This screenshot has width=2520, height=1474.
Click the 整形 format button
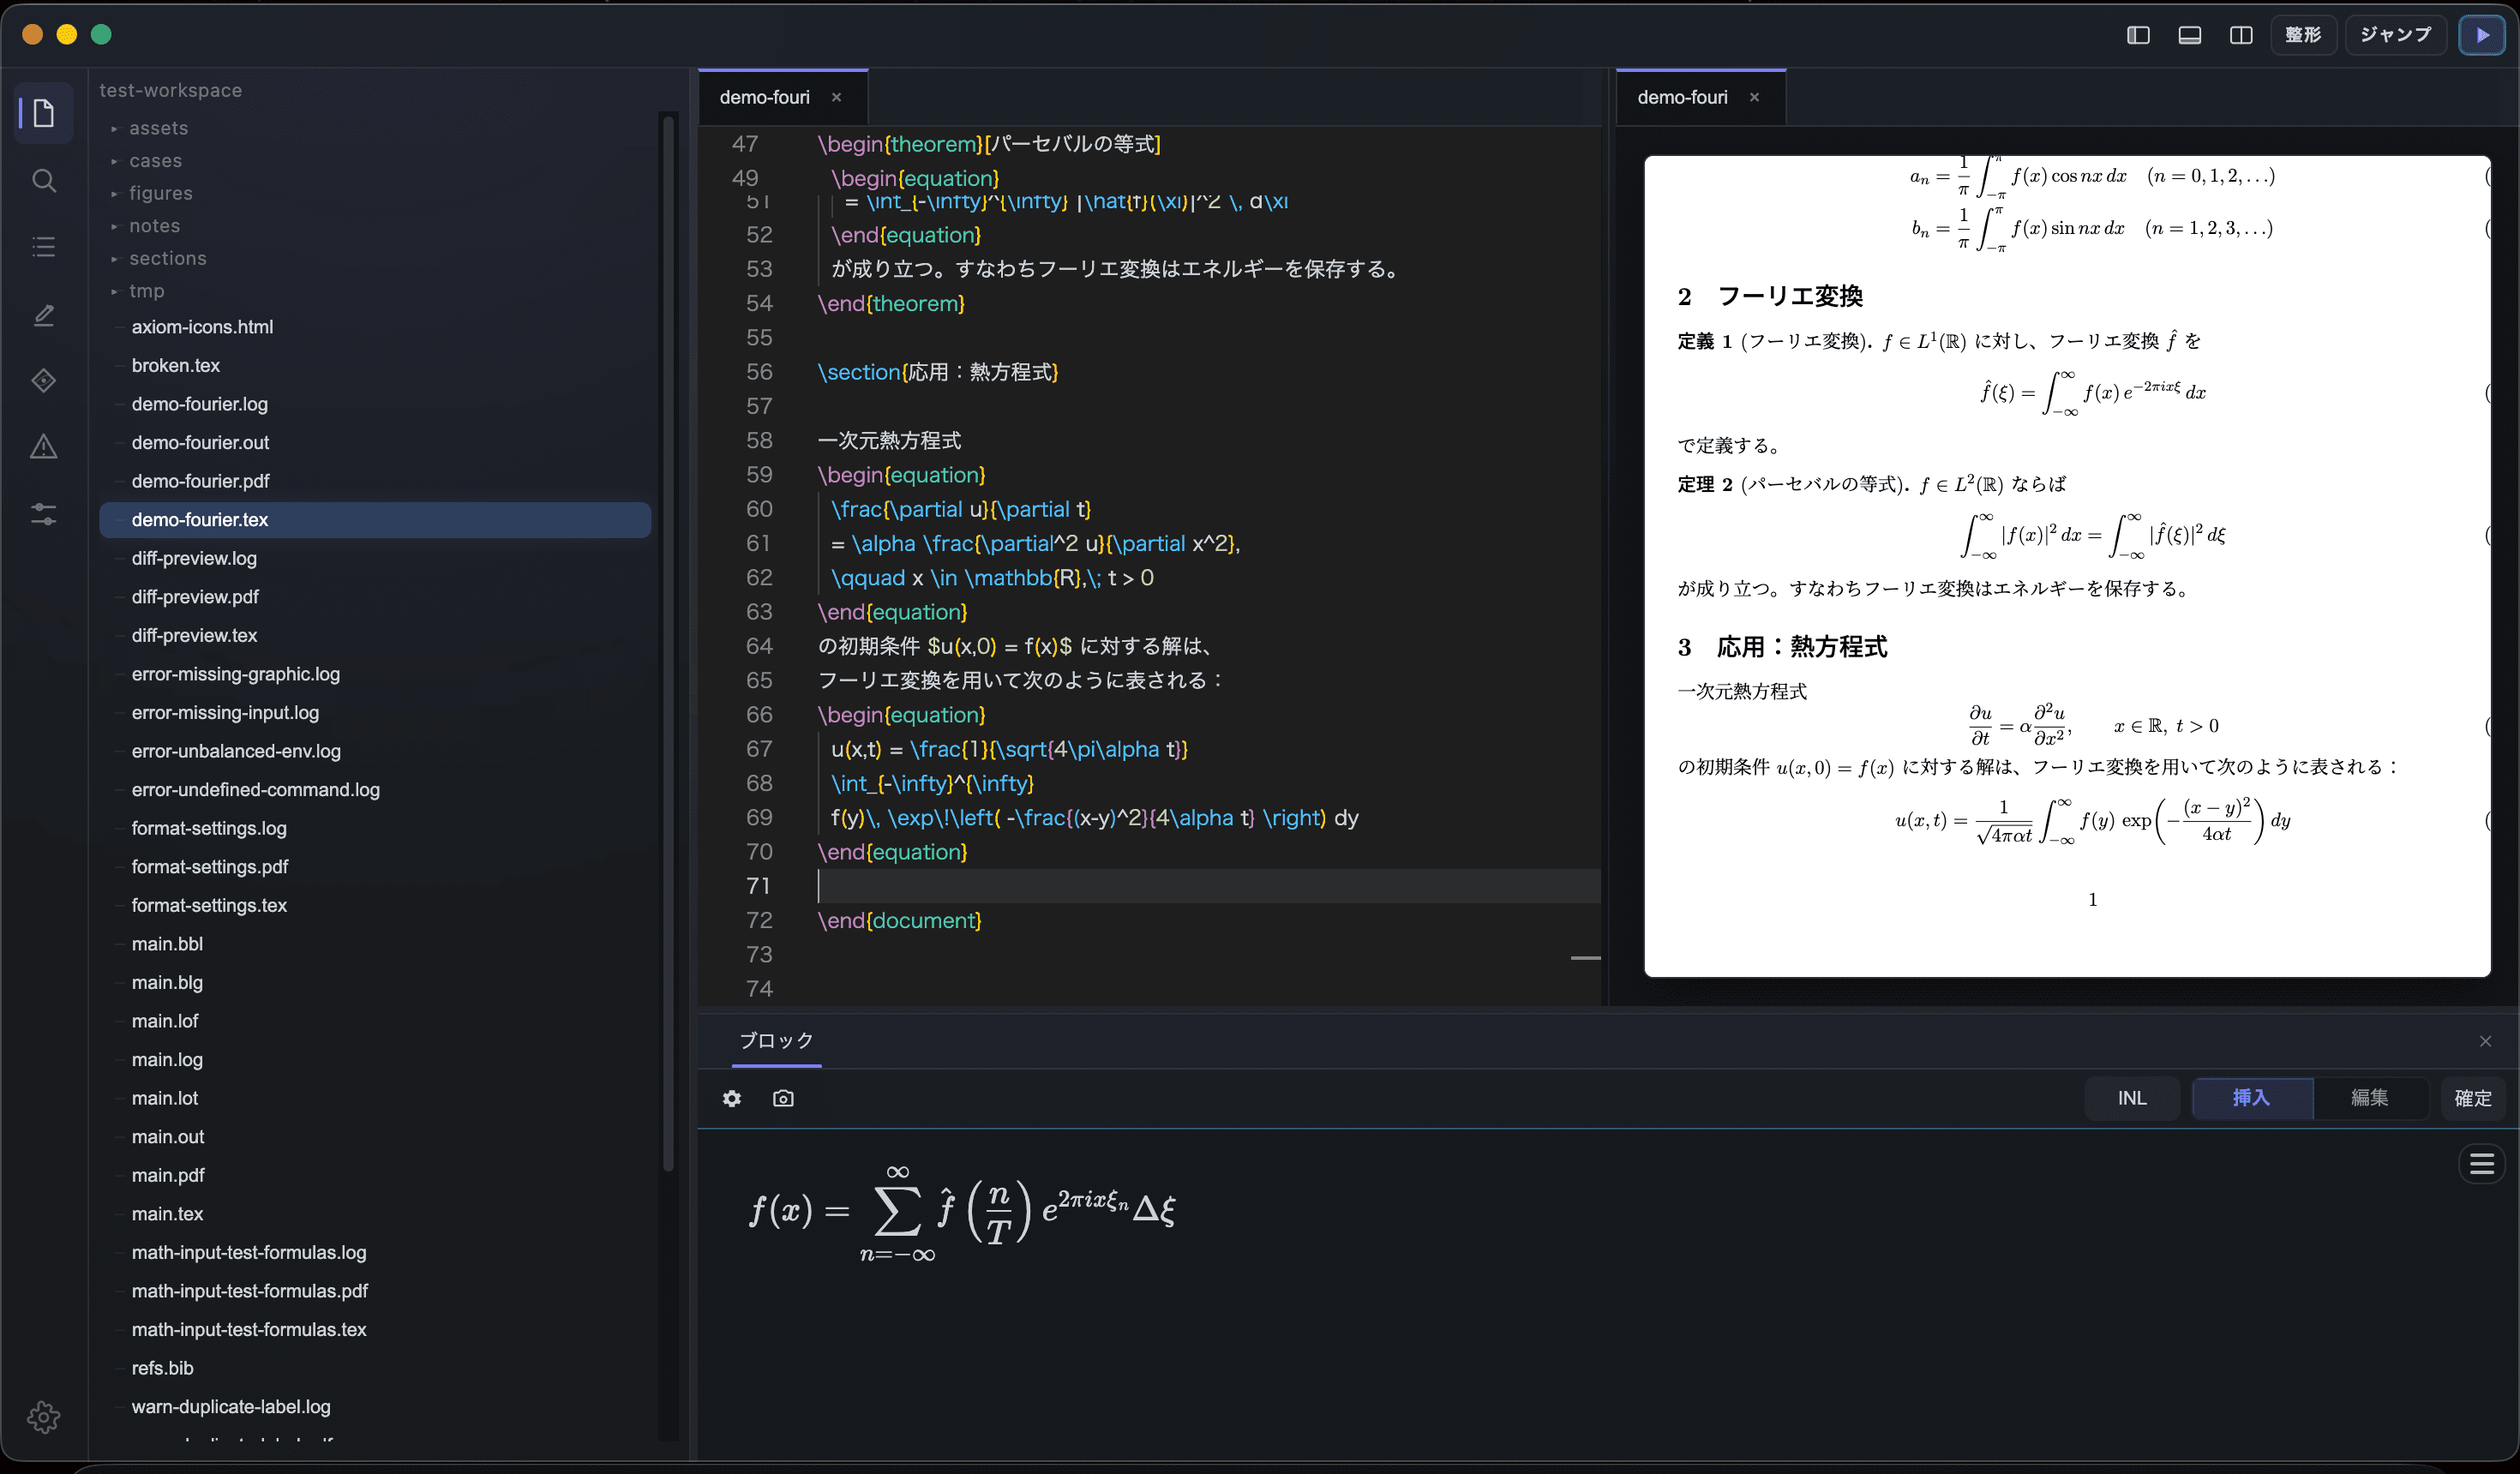(x=2303, y=35)
